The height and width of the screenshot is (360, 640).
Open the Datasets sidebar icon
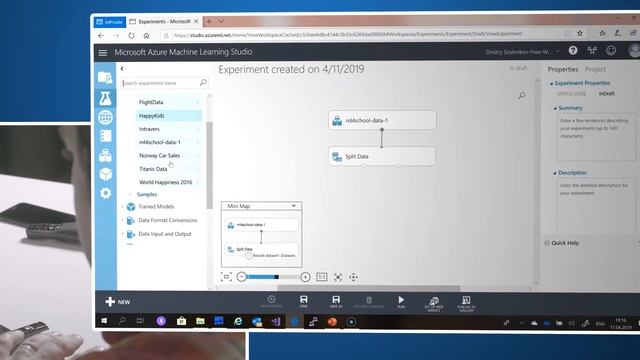pyautogui.click(x=105, y=156)
